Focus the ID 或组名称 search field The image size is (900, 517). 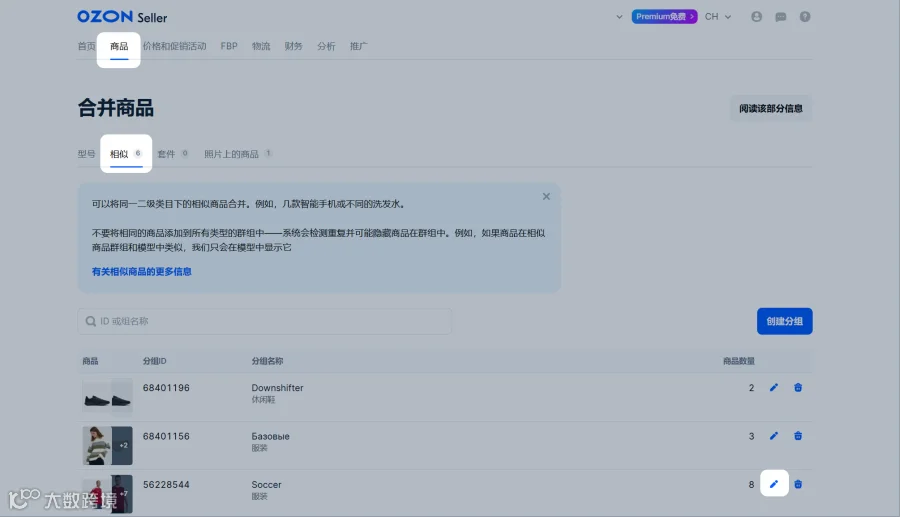tap(265, 321)
